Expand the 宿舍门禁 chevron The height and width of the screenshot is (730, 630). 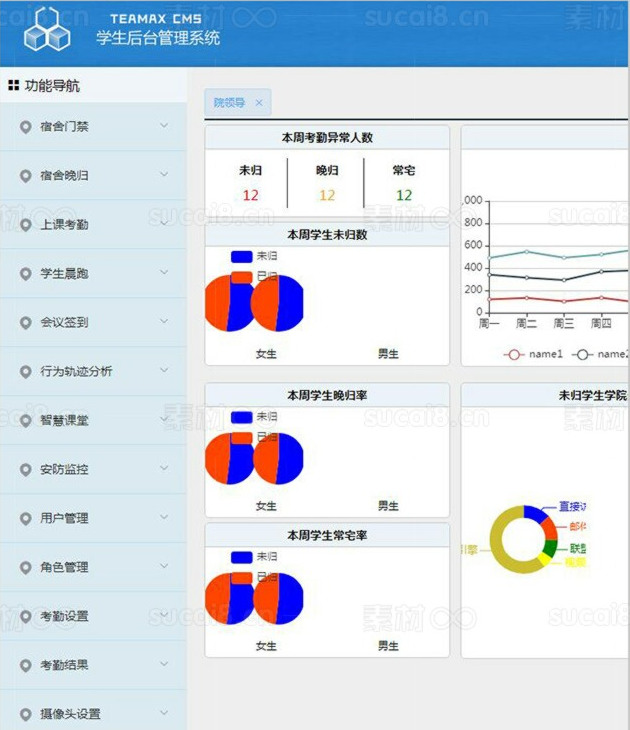pos(164,125)
